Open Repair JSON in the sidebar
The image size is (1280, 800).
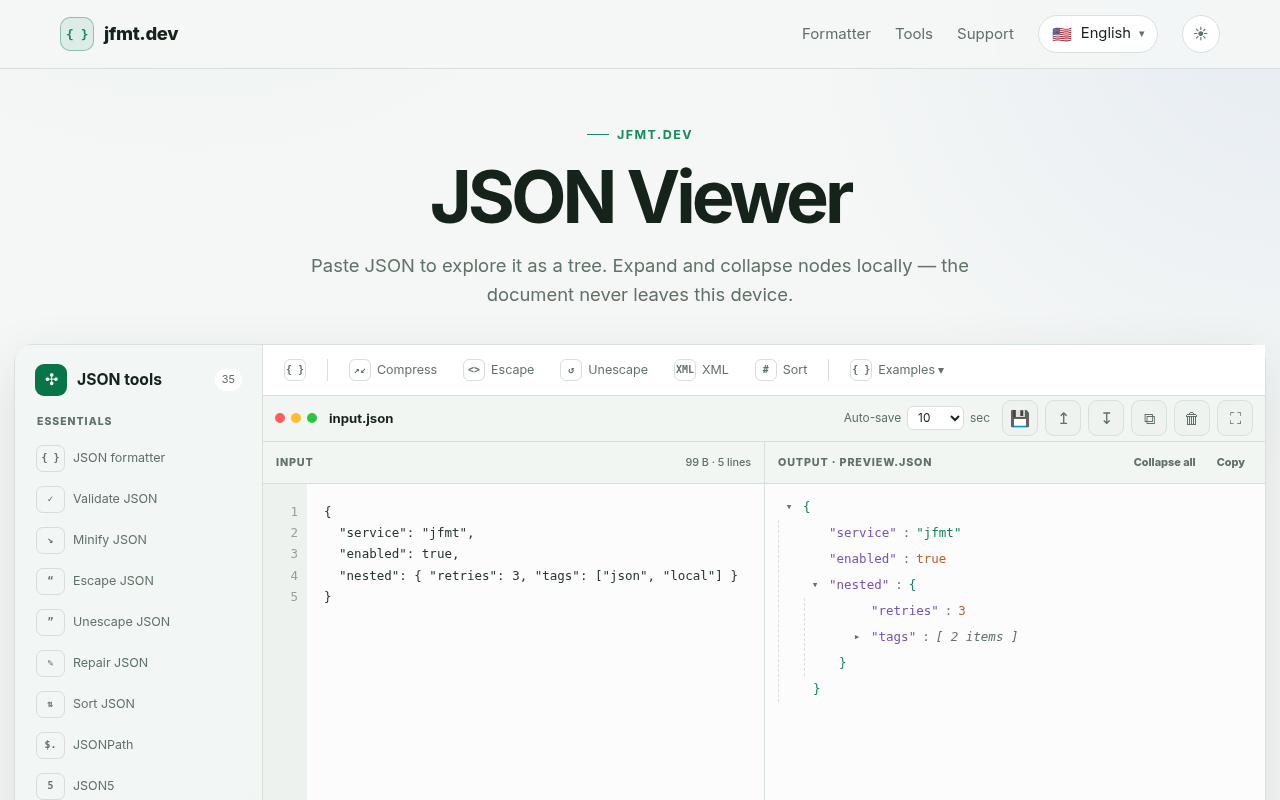[138, 663]
